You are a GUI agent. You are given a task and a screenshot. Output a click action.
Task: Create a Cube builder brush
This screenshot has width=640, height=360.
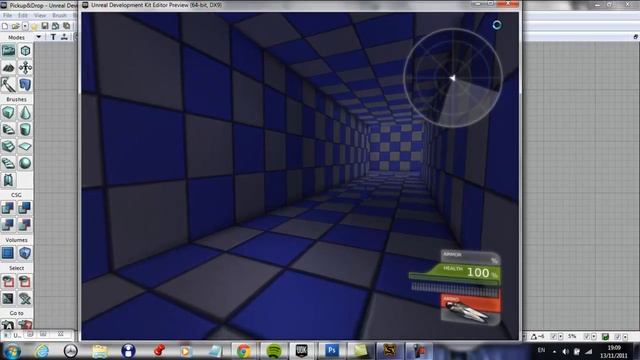8,113
